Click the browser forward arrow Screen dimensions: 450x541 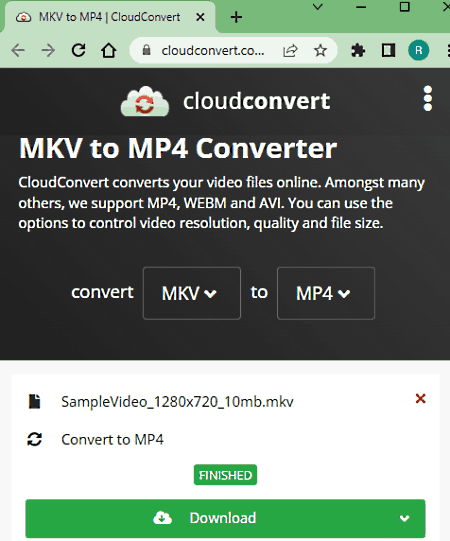pos(48,51)
